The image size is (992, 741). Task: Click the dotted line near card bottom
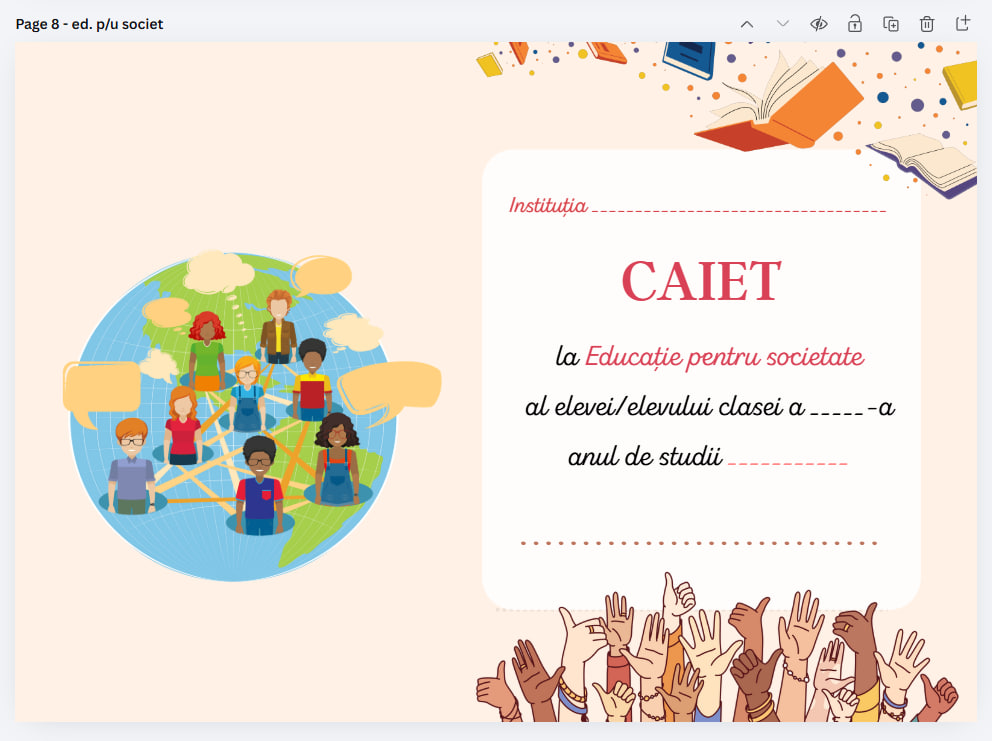pyautogui.click(x=699, y=543)
